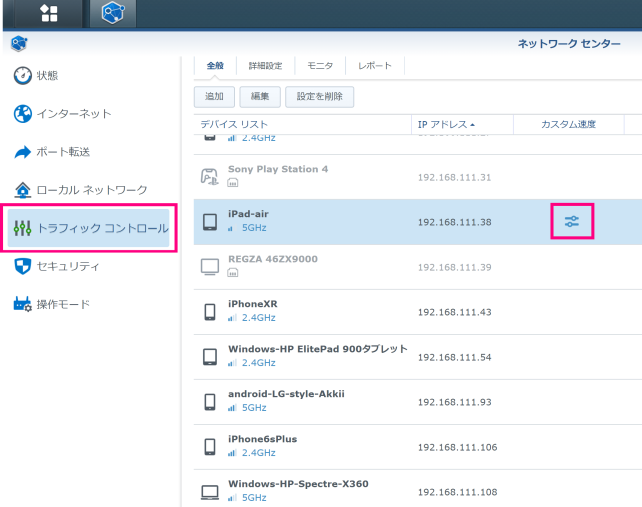The width and height of the screenshot is (642, 507).
Task: Open ローカル ネットワーク section
Action: point(81,190)
